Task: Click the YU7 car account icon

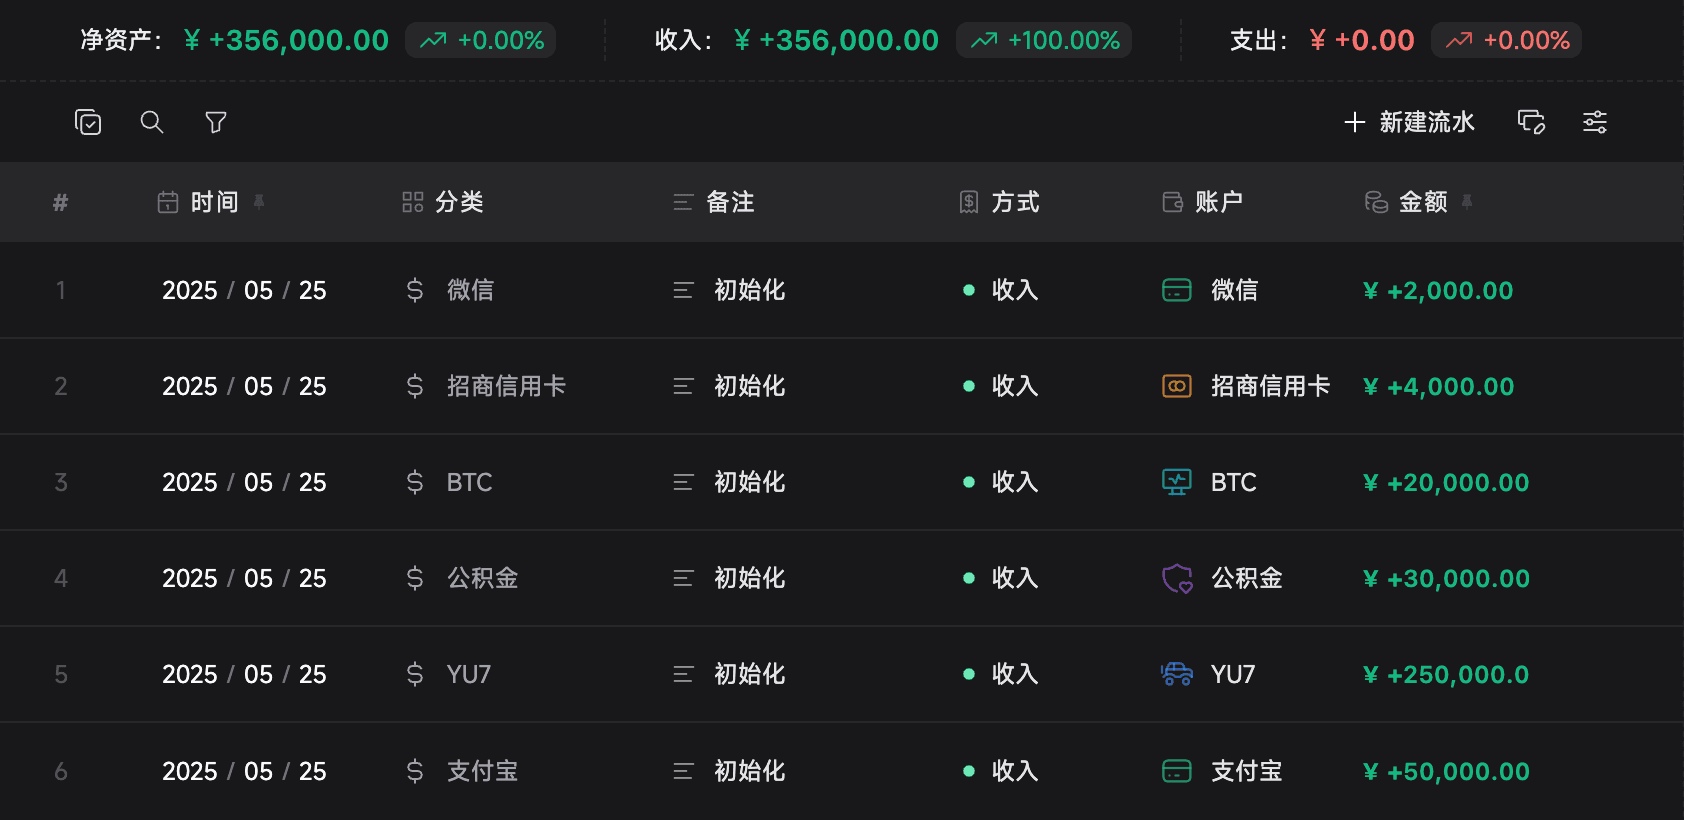Action: [1177, 674]
